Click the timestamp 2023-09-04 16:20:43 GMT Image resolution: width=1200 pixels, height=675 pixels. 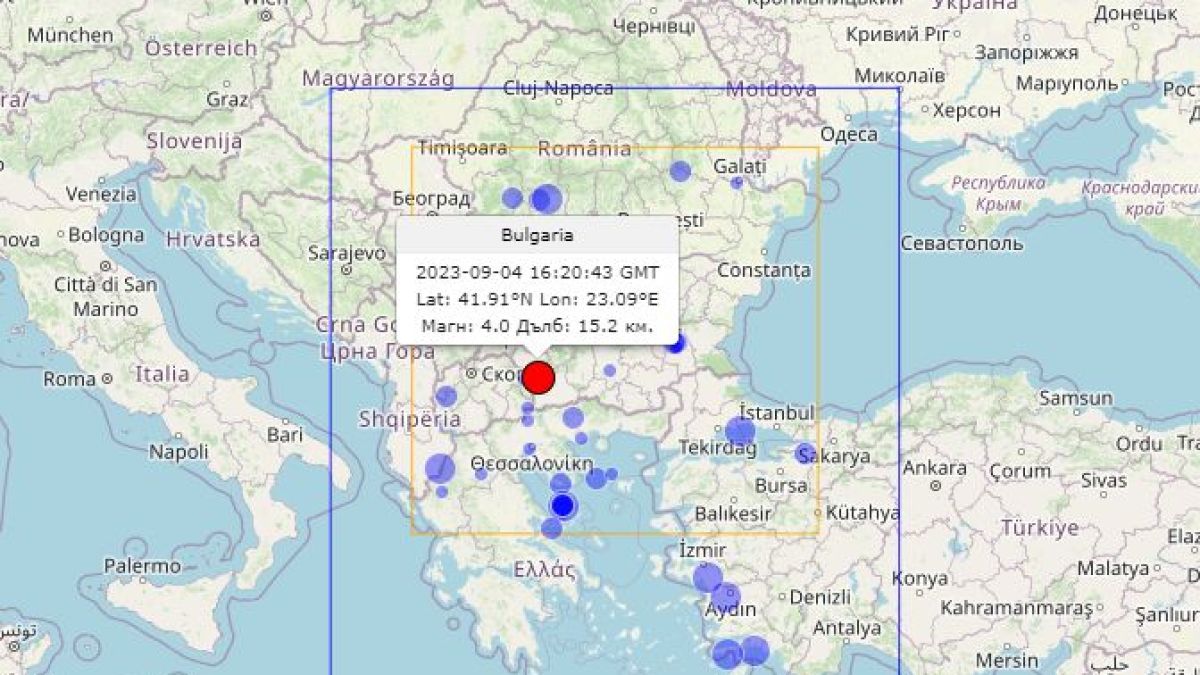[538, 272]
